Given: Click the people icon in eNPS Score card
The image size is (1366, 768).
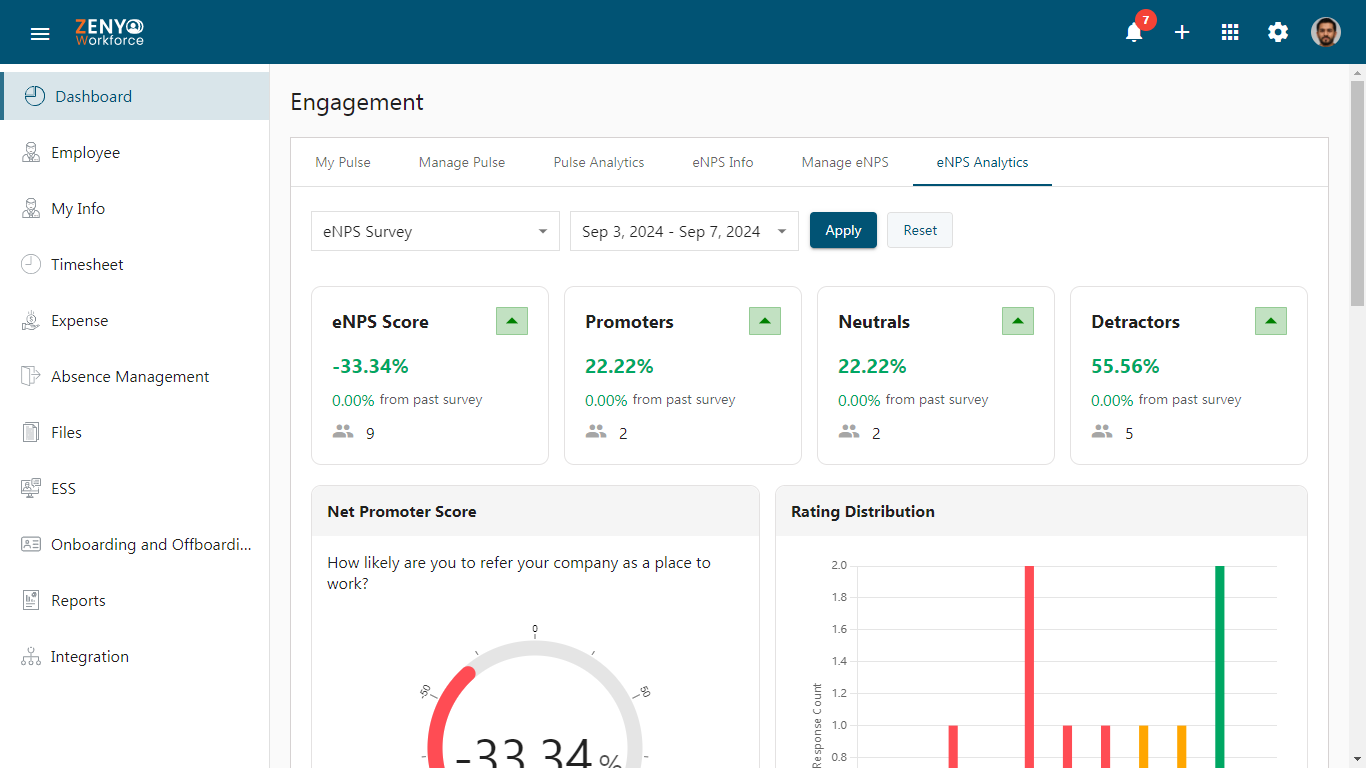Looking at the screenshot, I should pyautogui.click(x=343, y=432).
